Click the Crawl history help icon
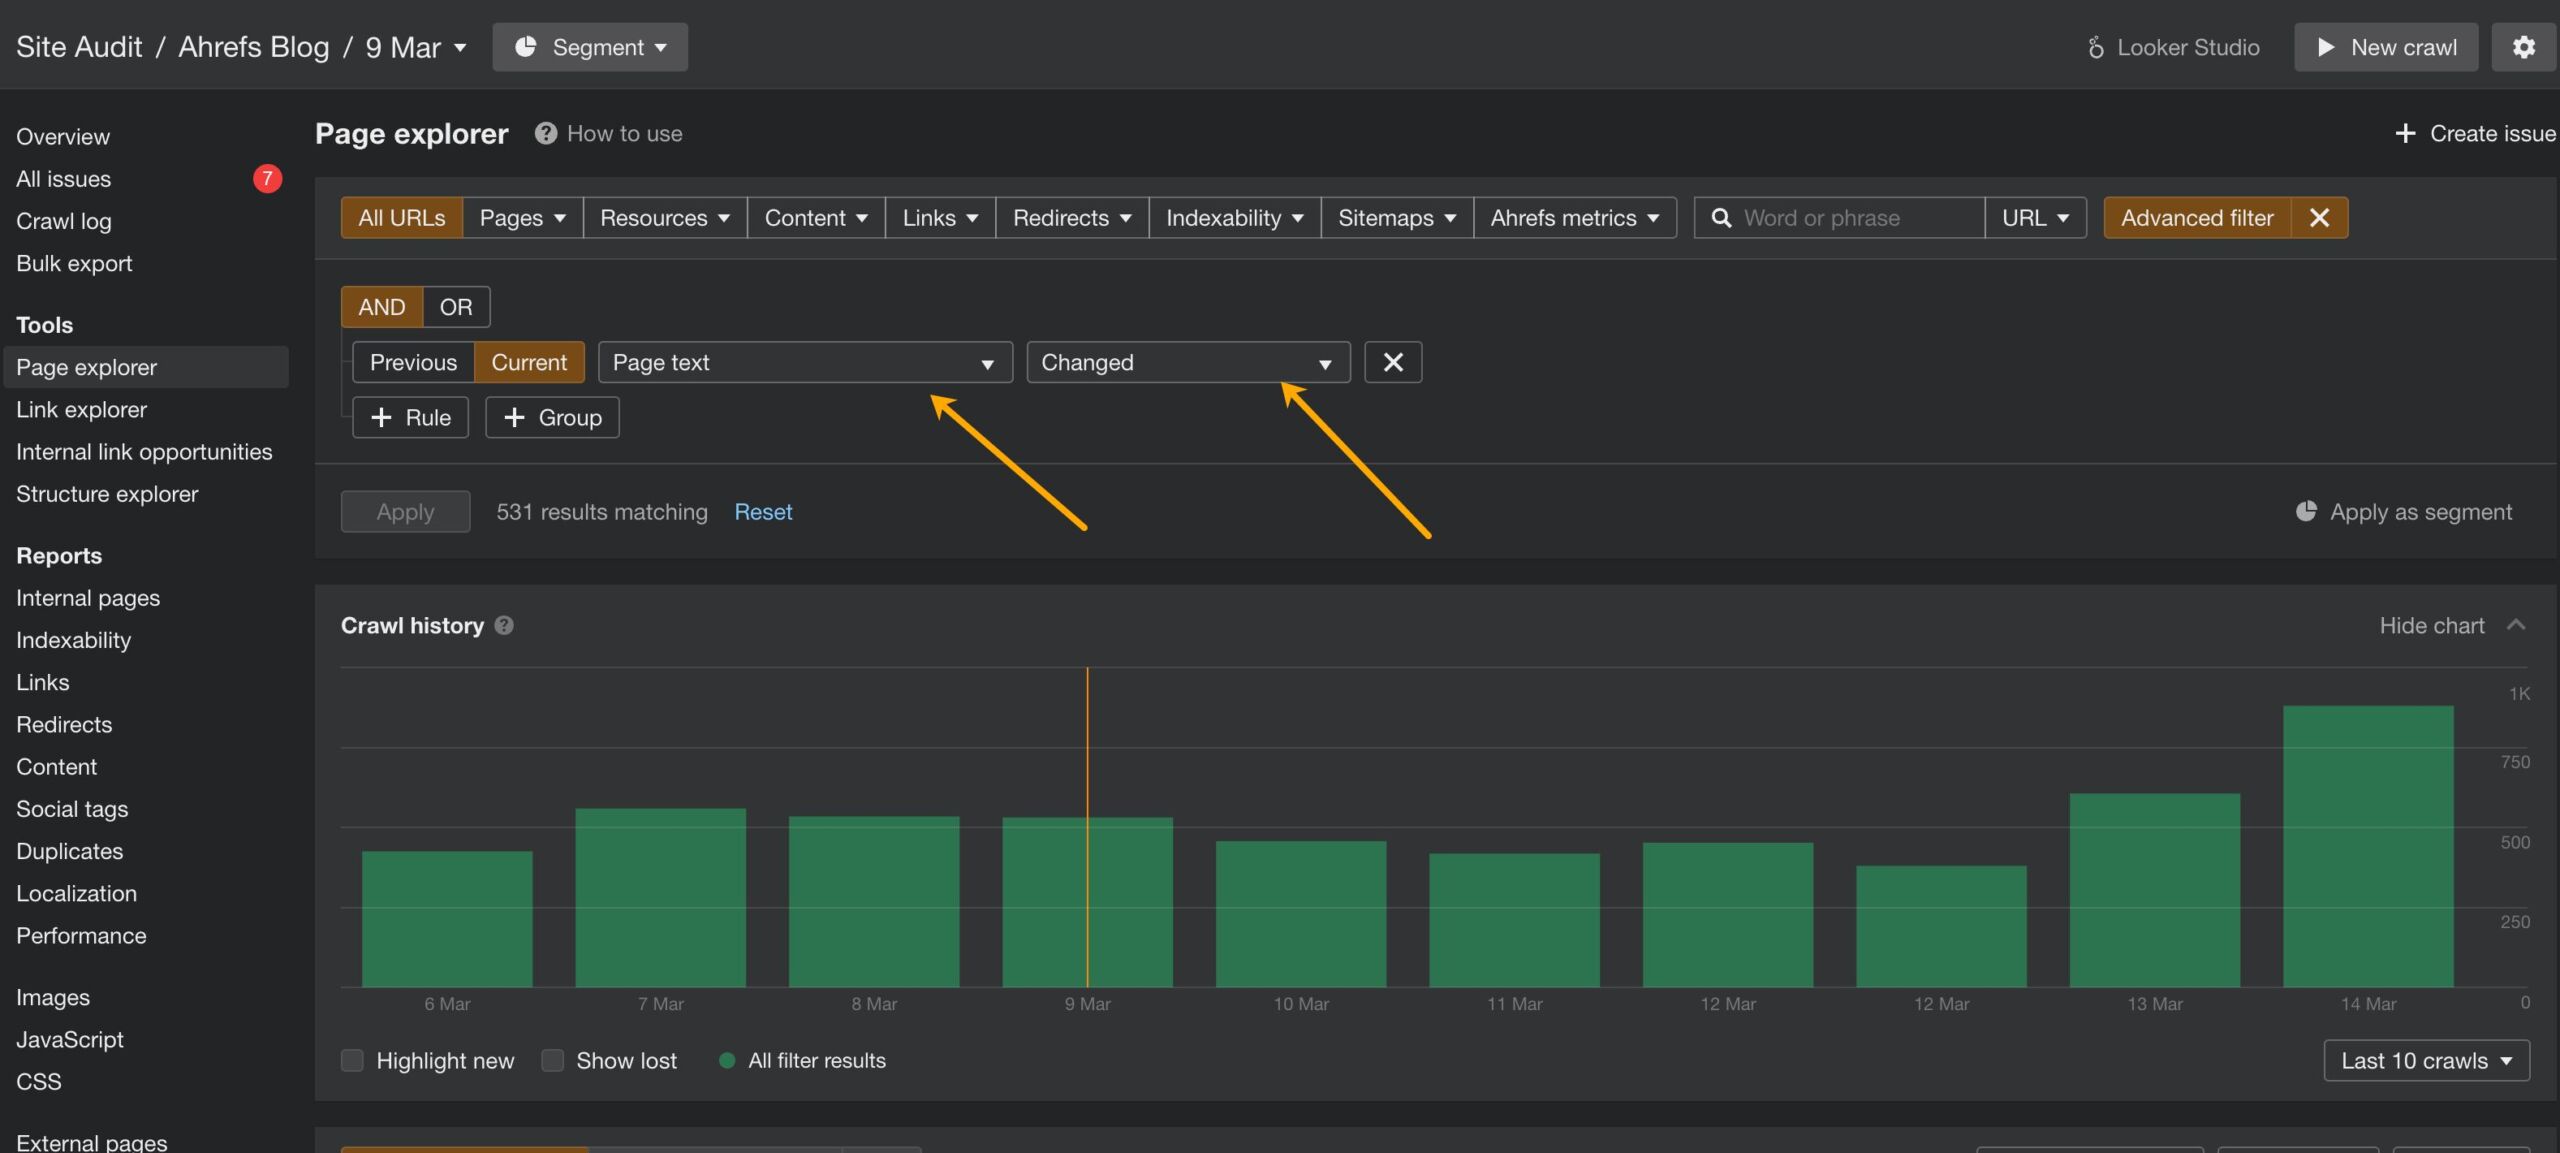The height and width of the screenshot is (1153, 2560). (504, 625)
